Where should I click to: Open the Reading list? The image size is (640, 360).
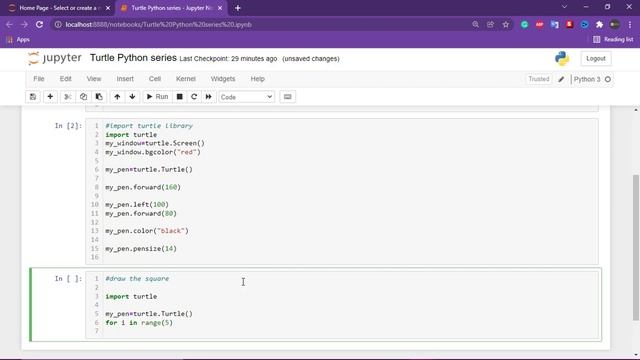[x=613, y=39]
